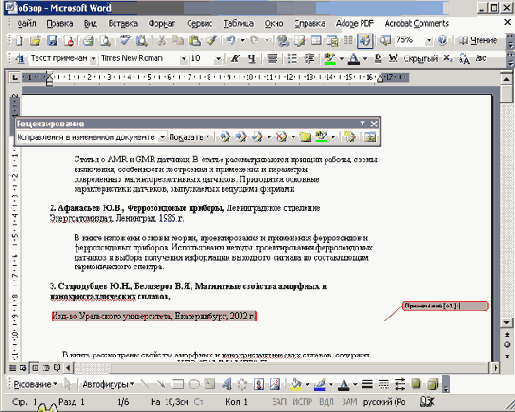Open the zoom 75% dropdown
Image resolution: width=515 pixels, height=412 pixels.
point(429,41)
